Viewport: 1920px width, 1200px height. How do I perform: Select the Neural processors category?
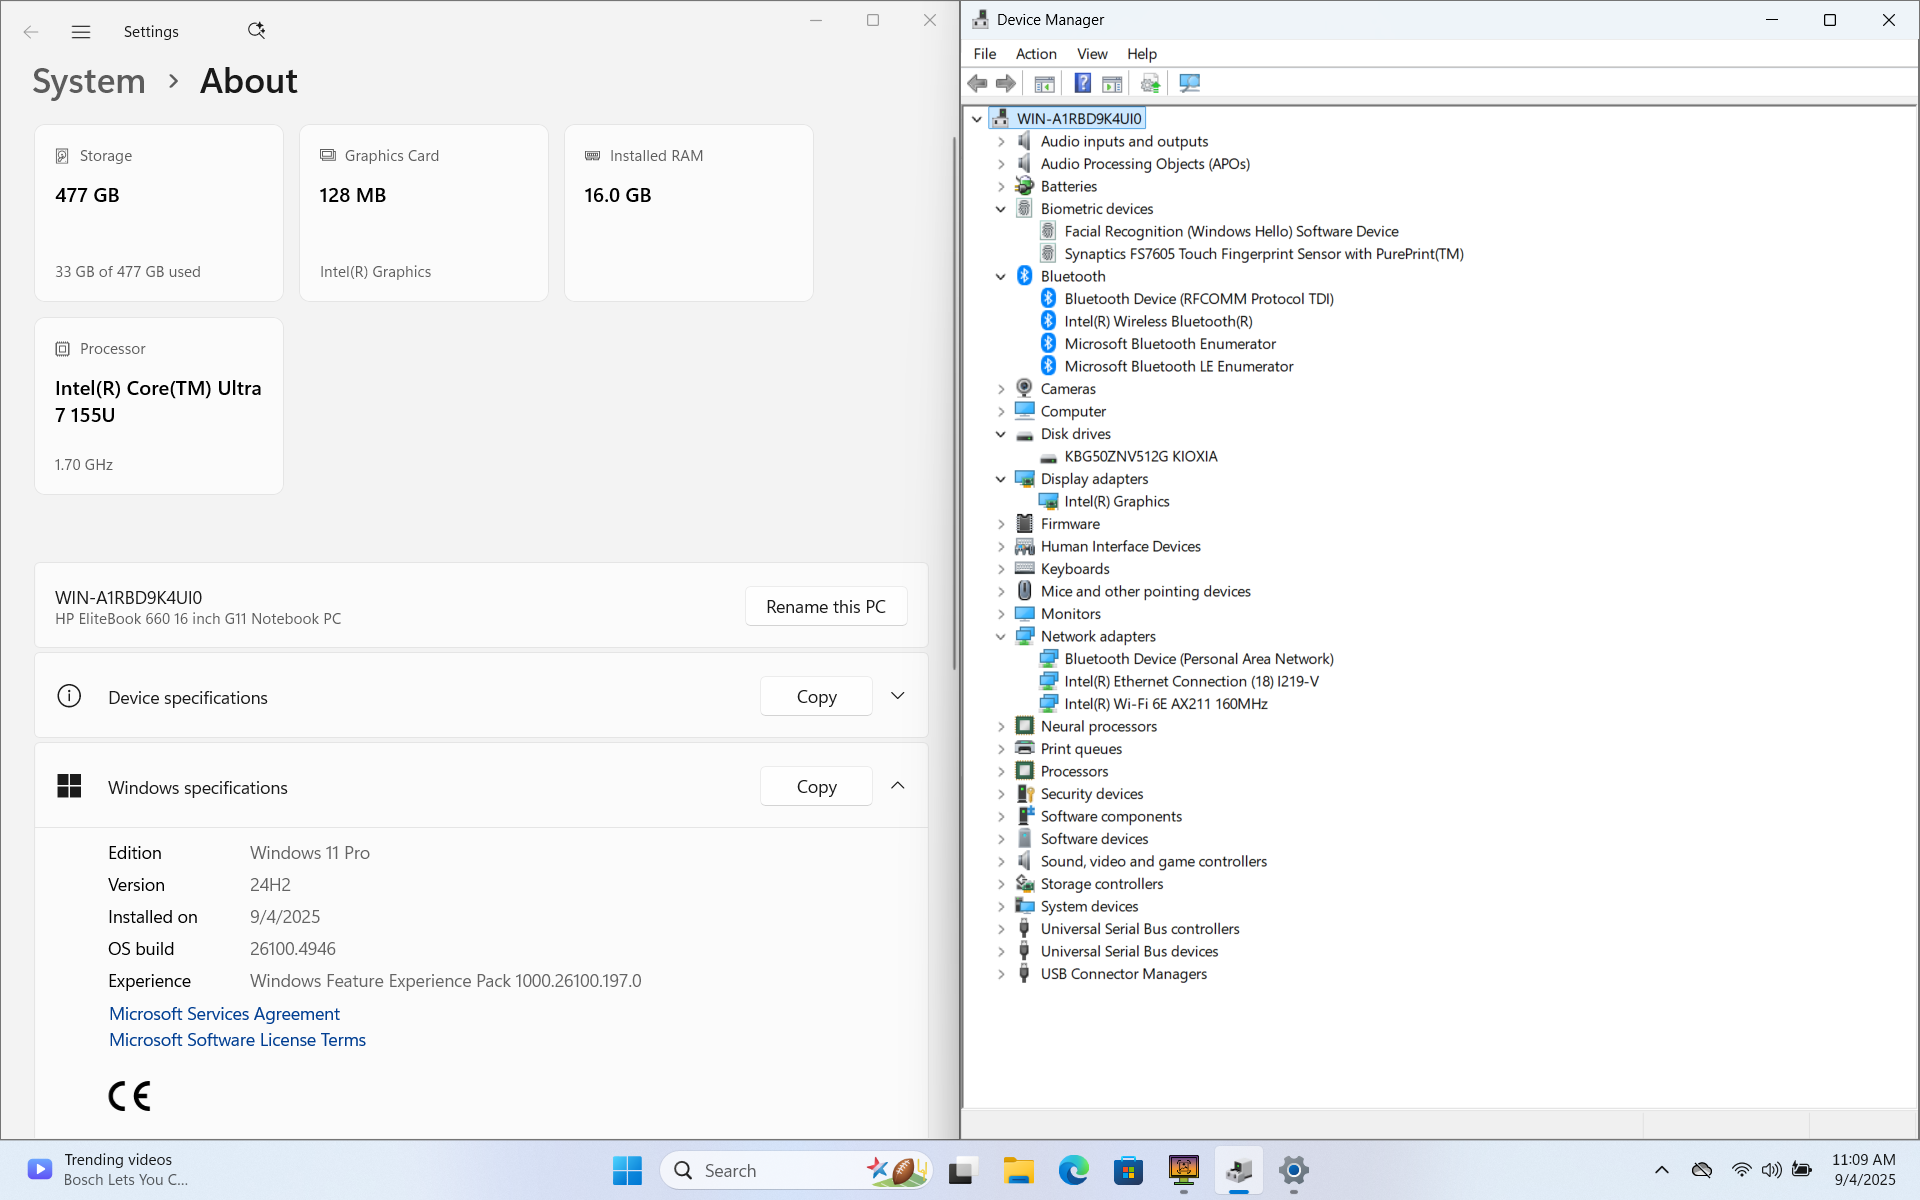pyautogui.click(x=1098, y=726)
